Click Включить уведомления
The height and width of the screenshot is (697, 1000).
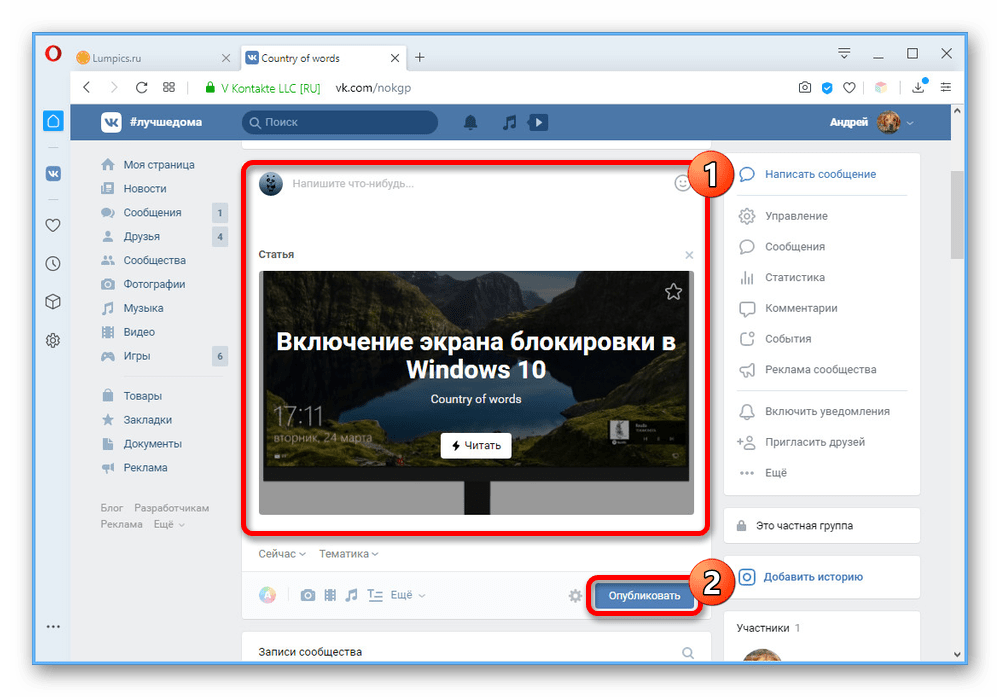click(x=827, y=411)
